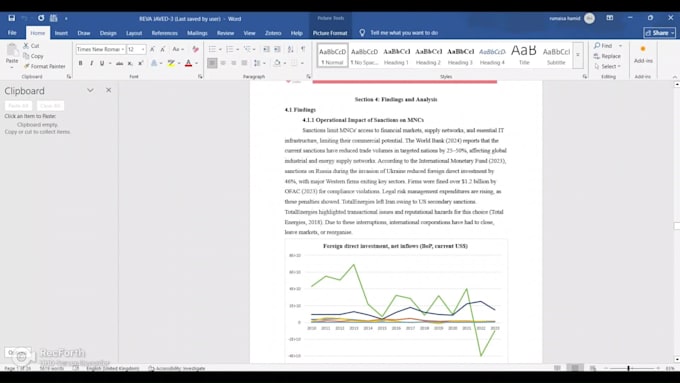Viewport: 680px width, 383px height.
Task: Switch to Web Layout view
Action: pos(592,368)
